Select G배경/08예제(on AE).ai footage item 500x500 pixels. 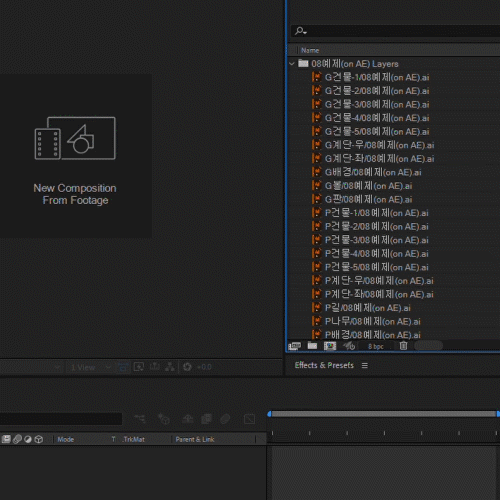coord(373,172)
